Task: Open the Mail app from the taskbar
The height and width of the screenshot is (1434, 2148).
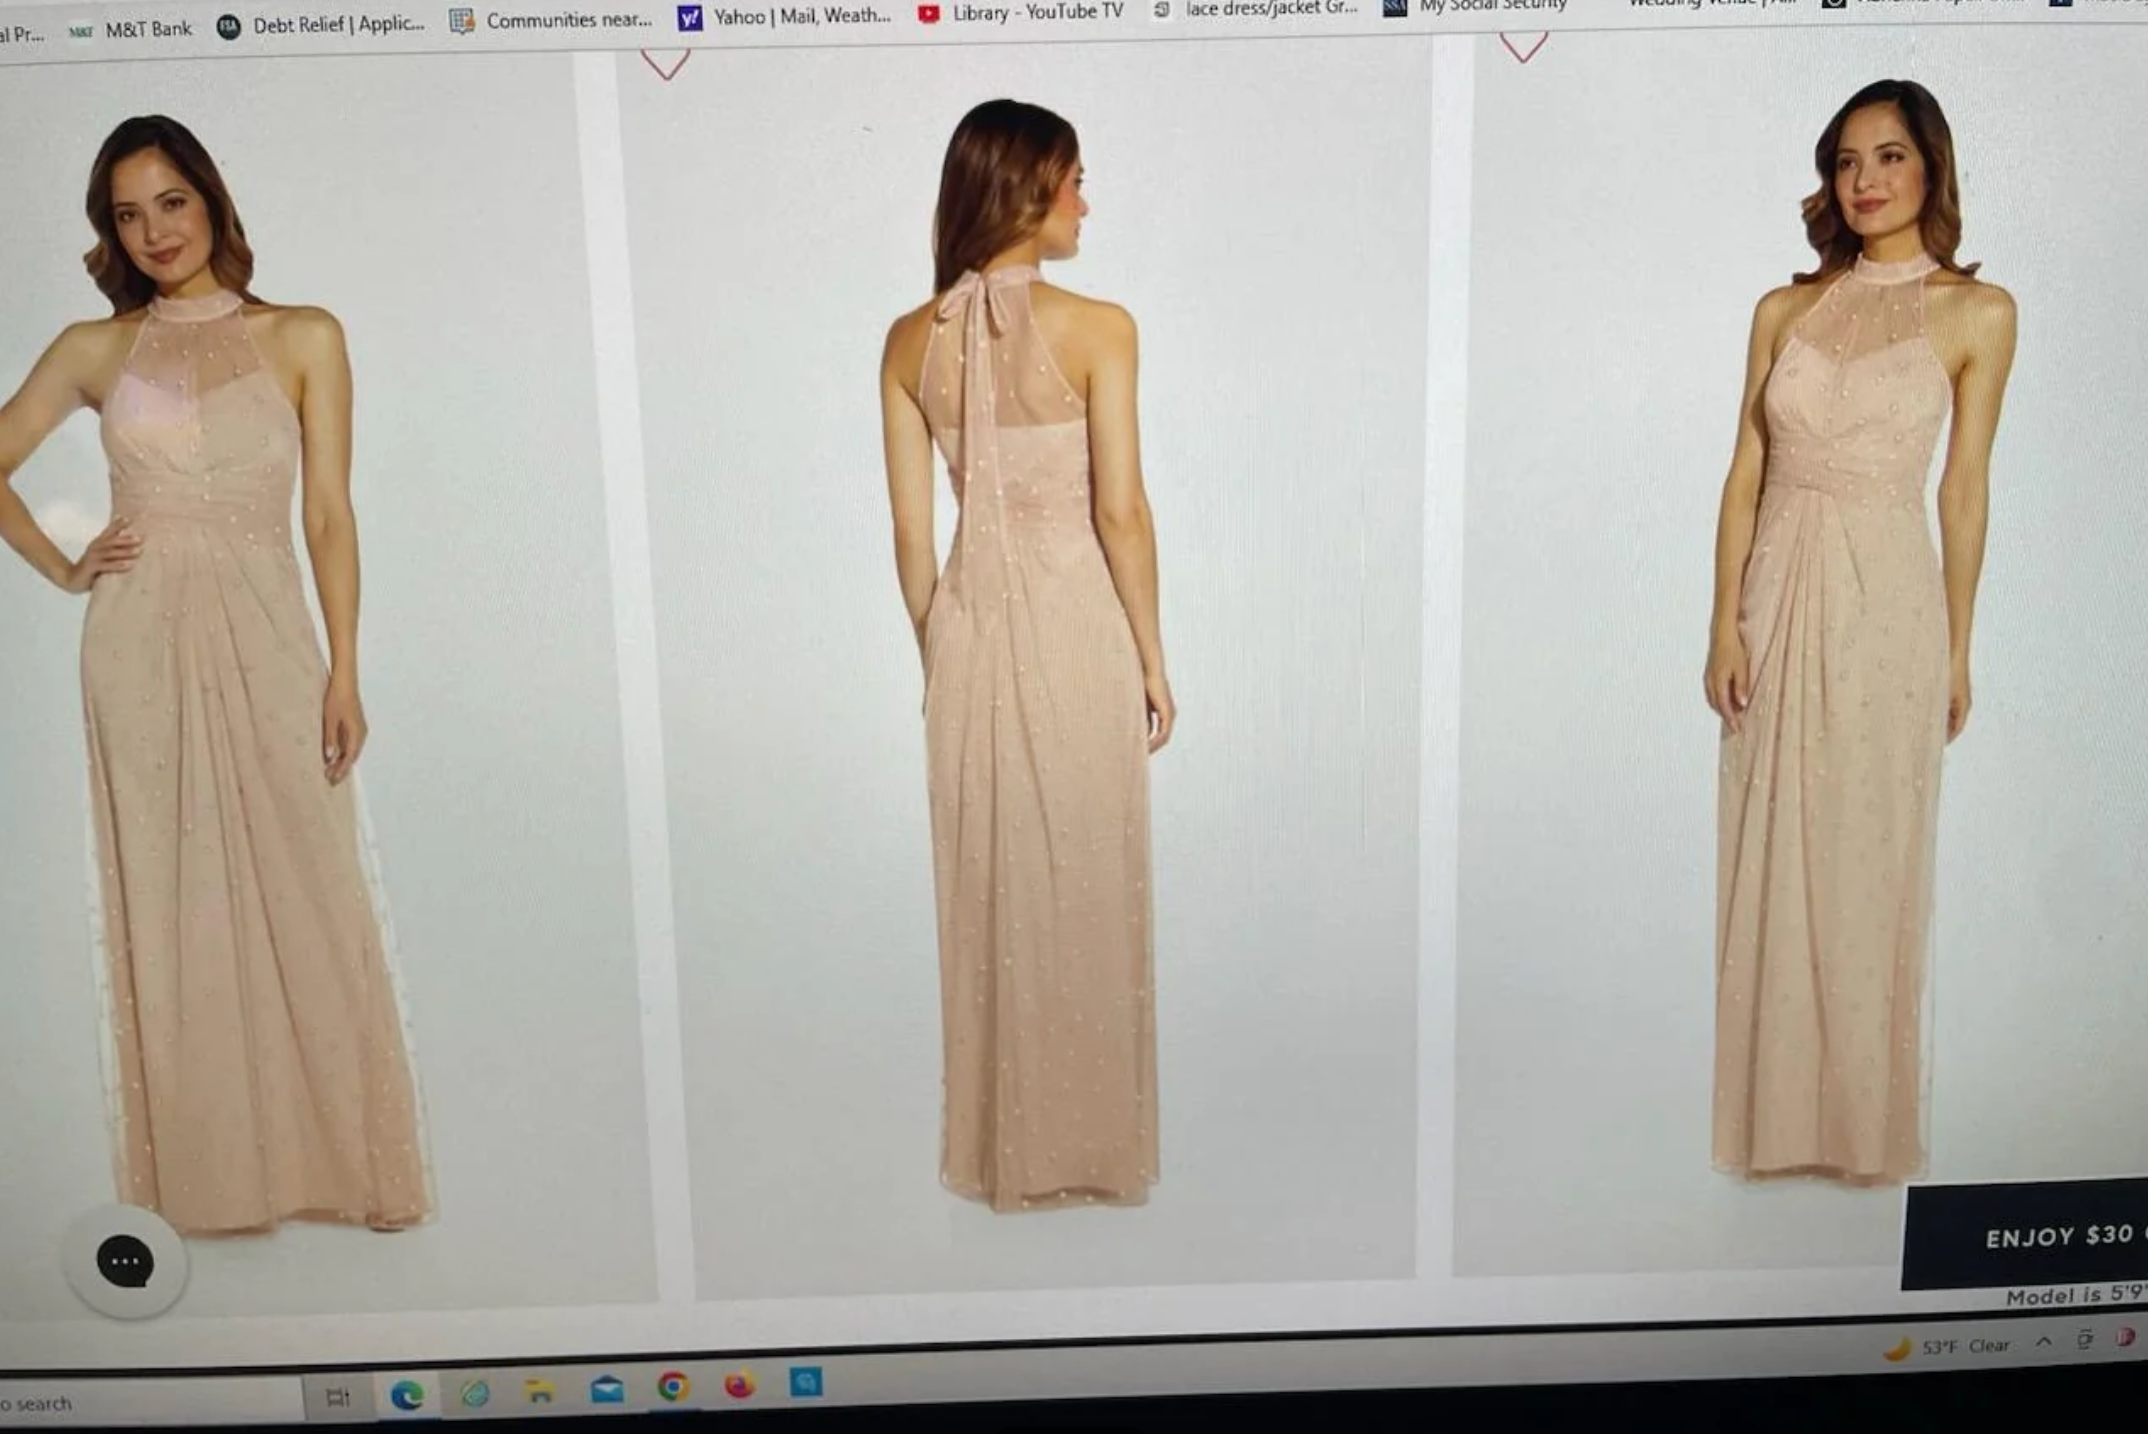Action: [x=607, y=1389]
